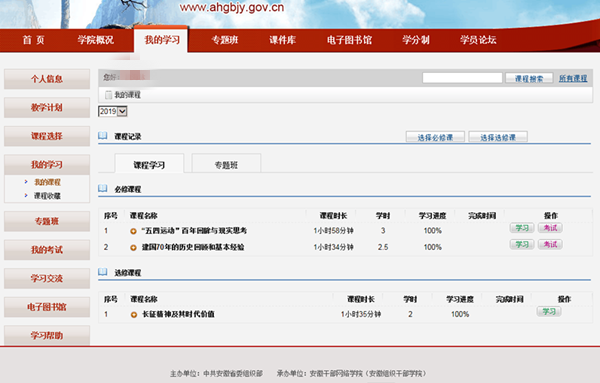Open 学院概况 in top navigation
Screen dimensions: 600x383
[x=95, y=40]
